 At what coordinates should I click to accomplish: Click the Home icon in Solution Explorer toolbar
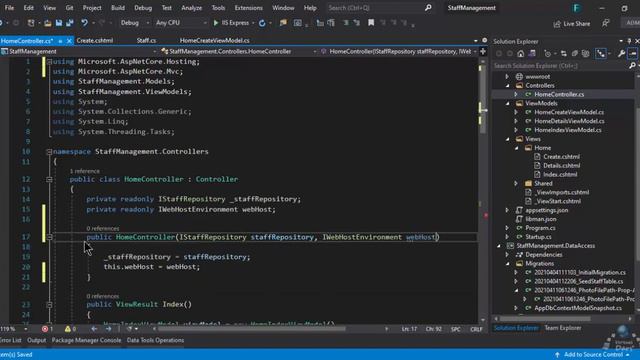[520, 53]
